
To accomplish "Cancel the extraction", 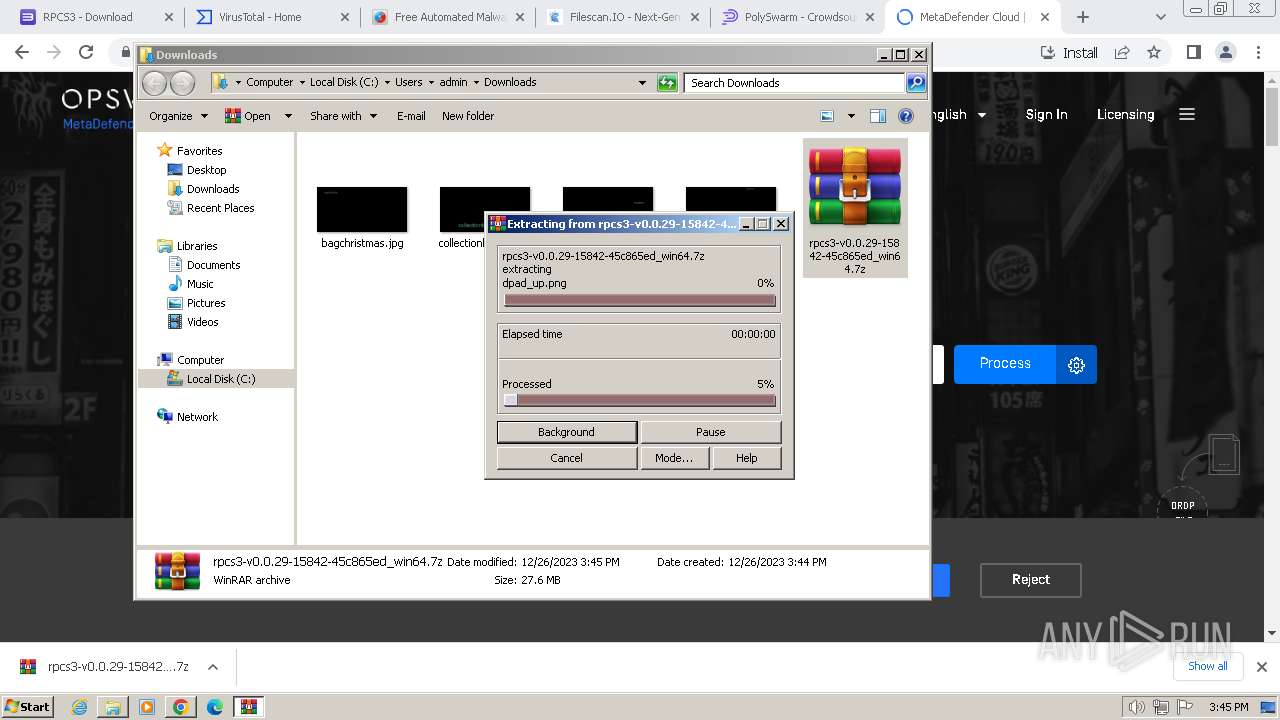I will tap(566, 458).
